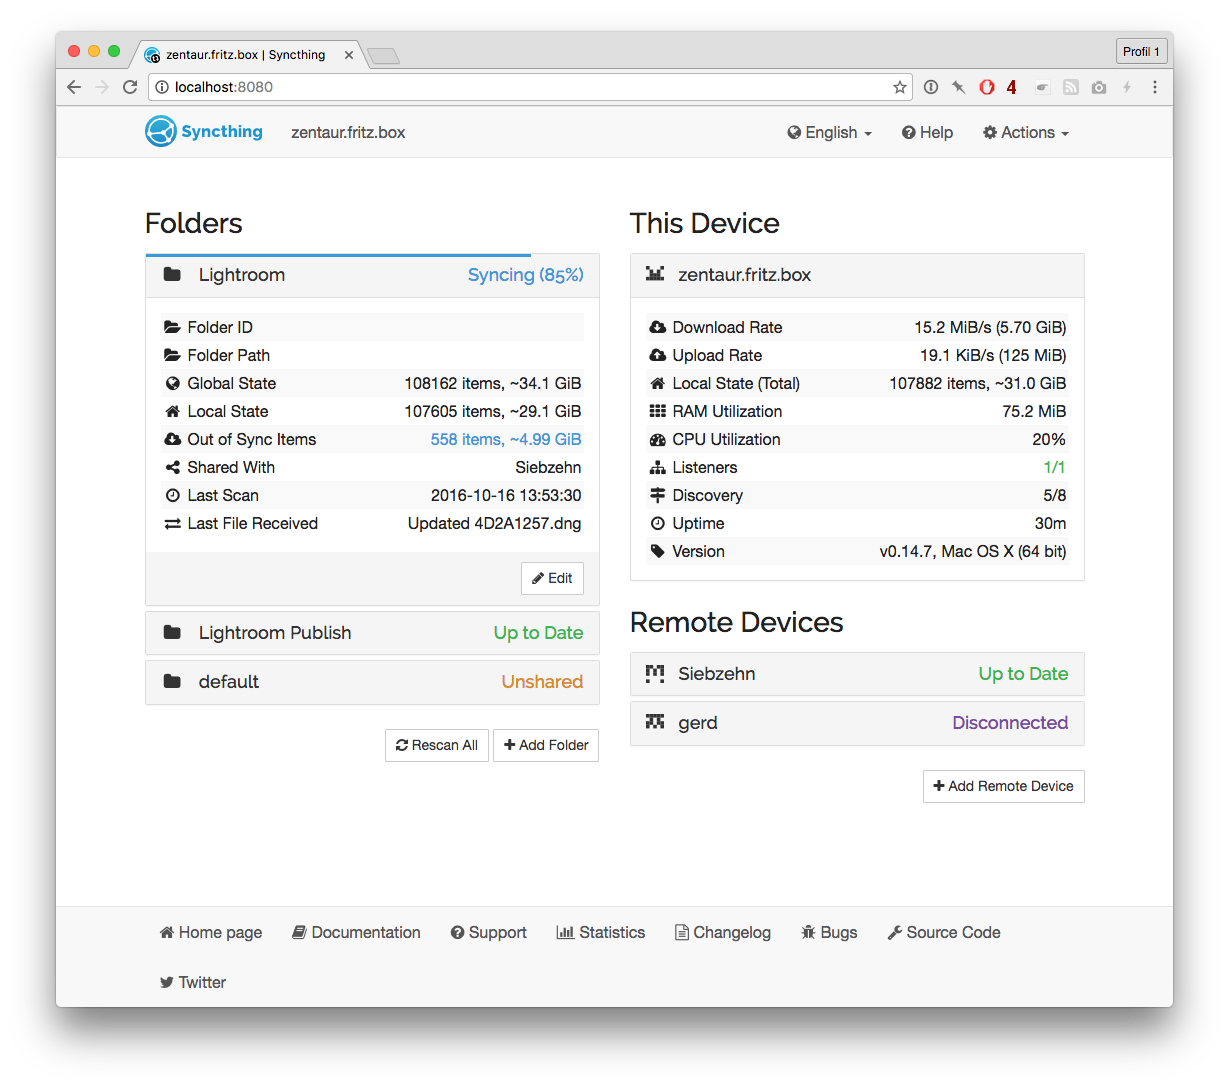Expand the Siebzehn remote device
Viewport: 1229px width, 1087px height.
point(857,674)
